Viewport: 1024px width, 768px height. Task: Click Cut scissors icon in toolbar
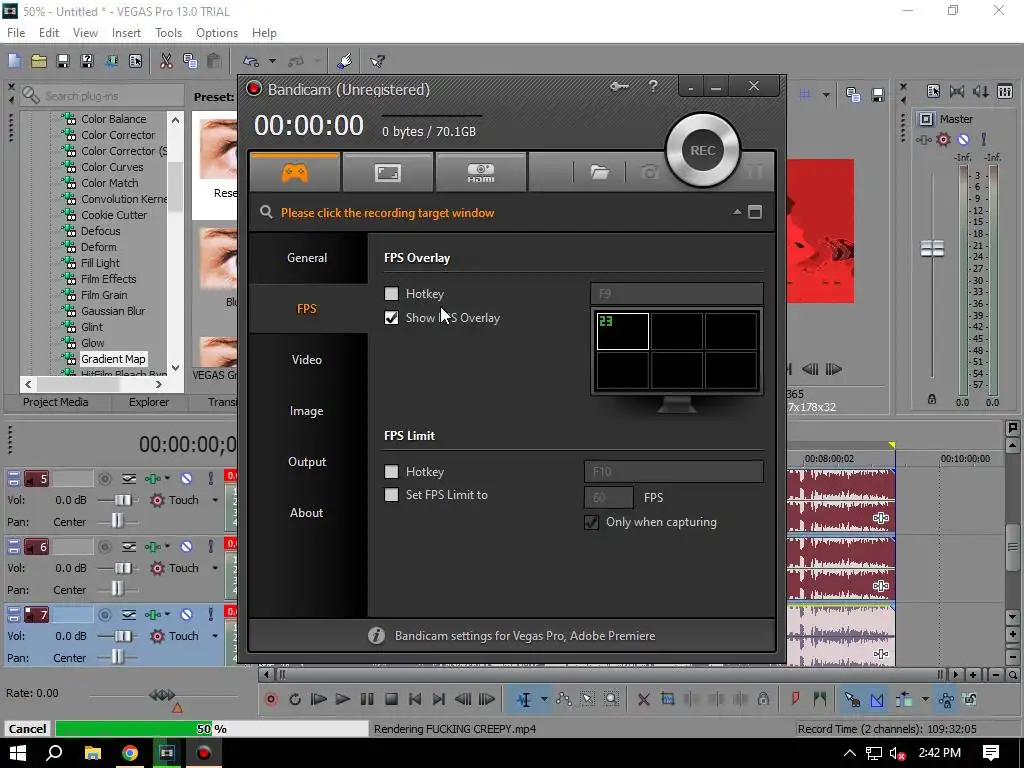(166, 61)
